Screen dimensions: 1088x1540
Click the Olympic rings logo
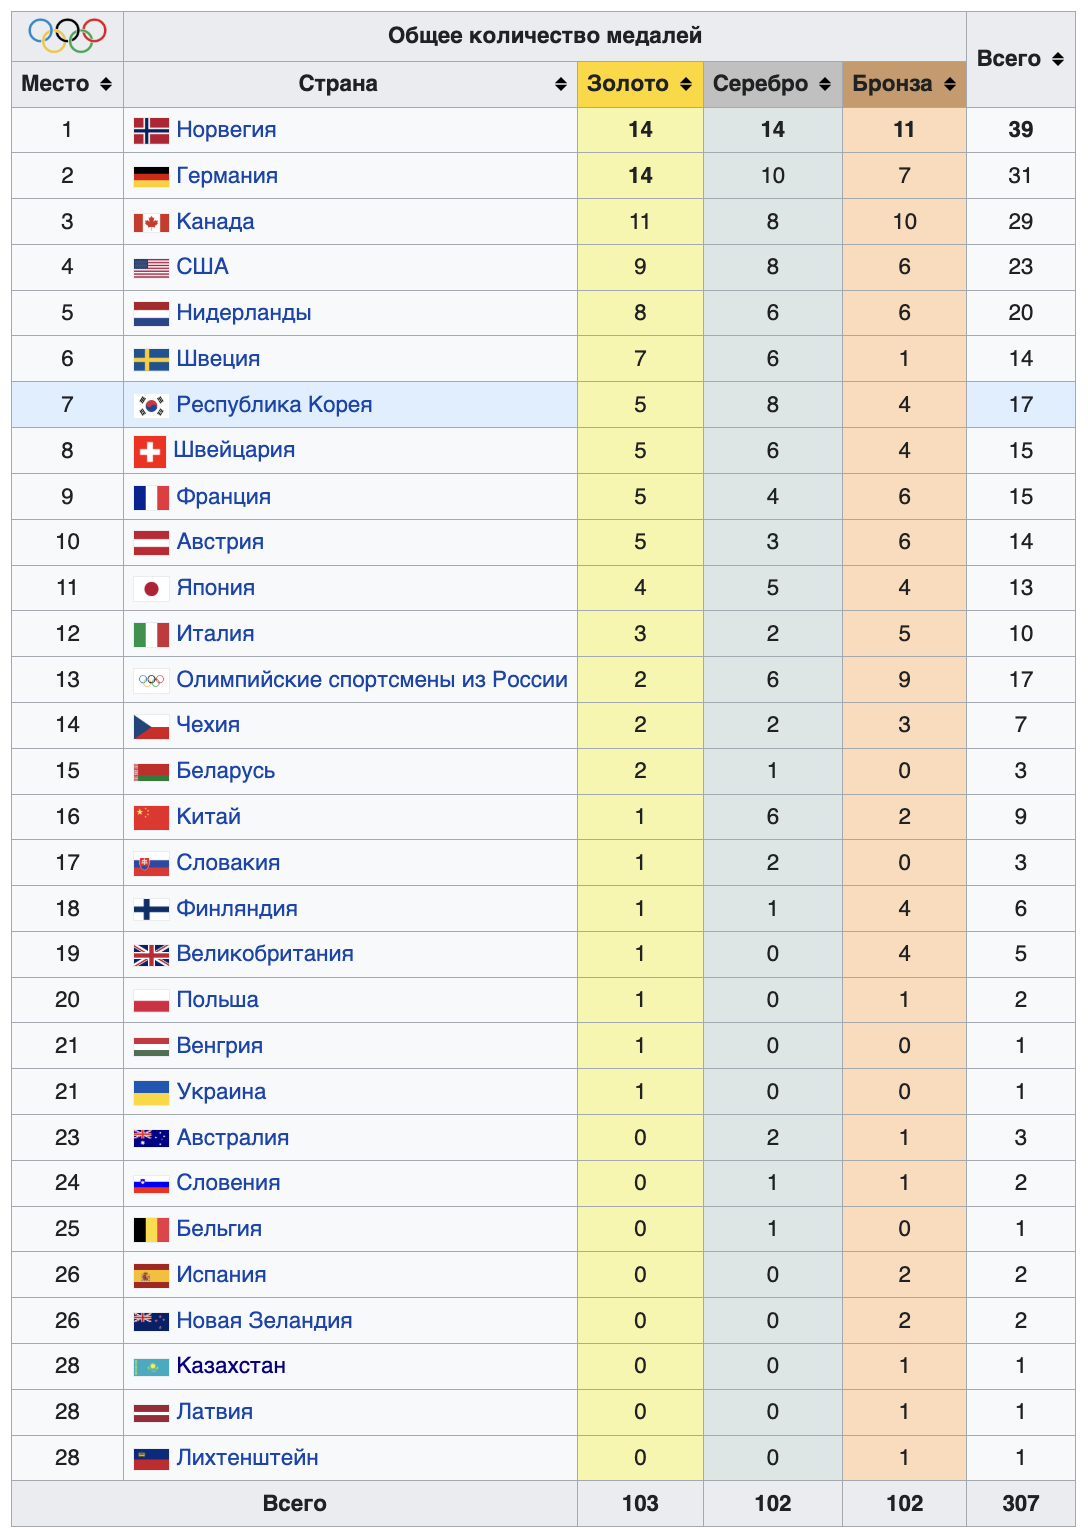67,36
